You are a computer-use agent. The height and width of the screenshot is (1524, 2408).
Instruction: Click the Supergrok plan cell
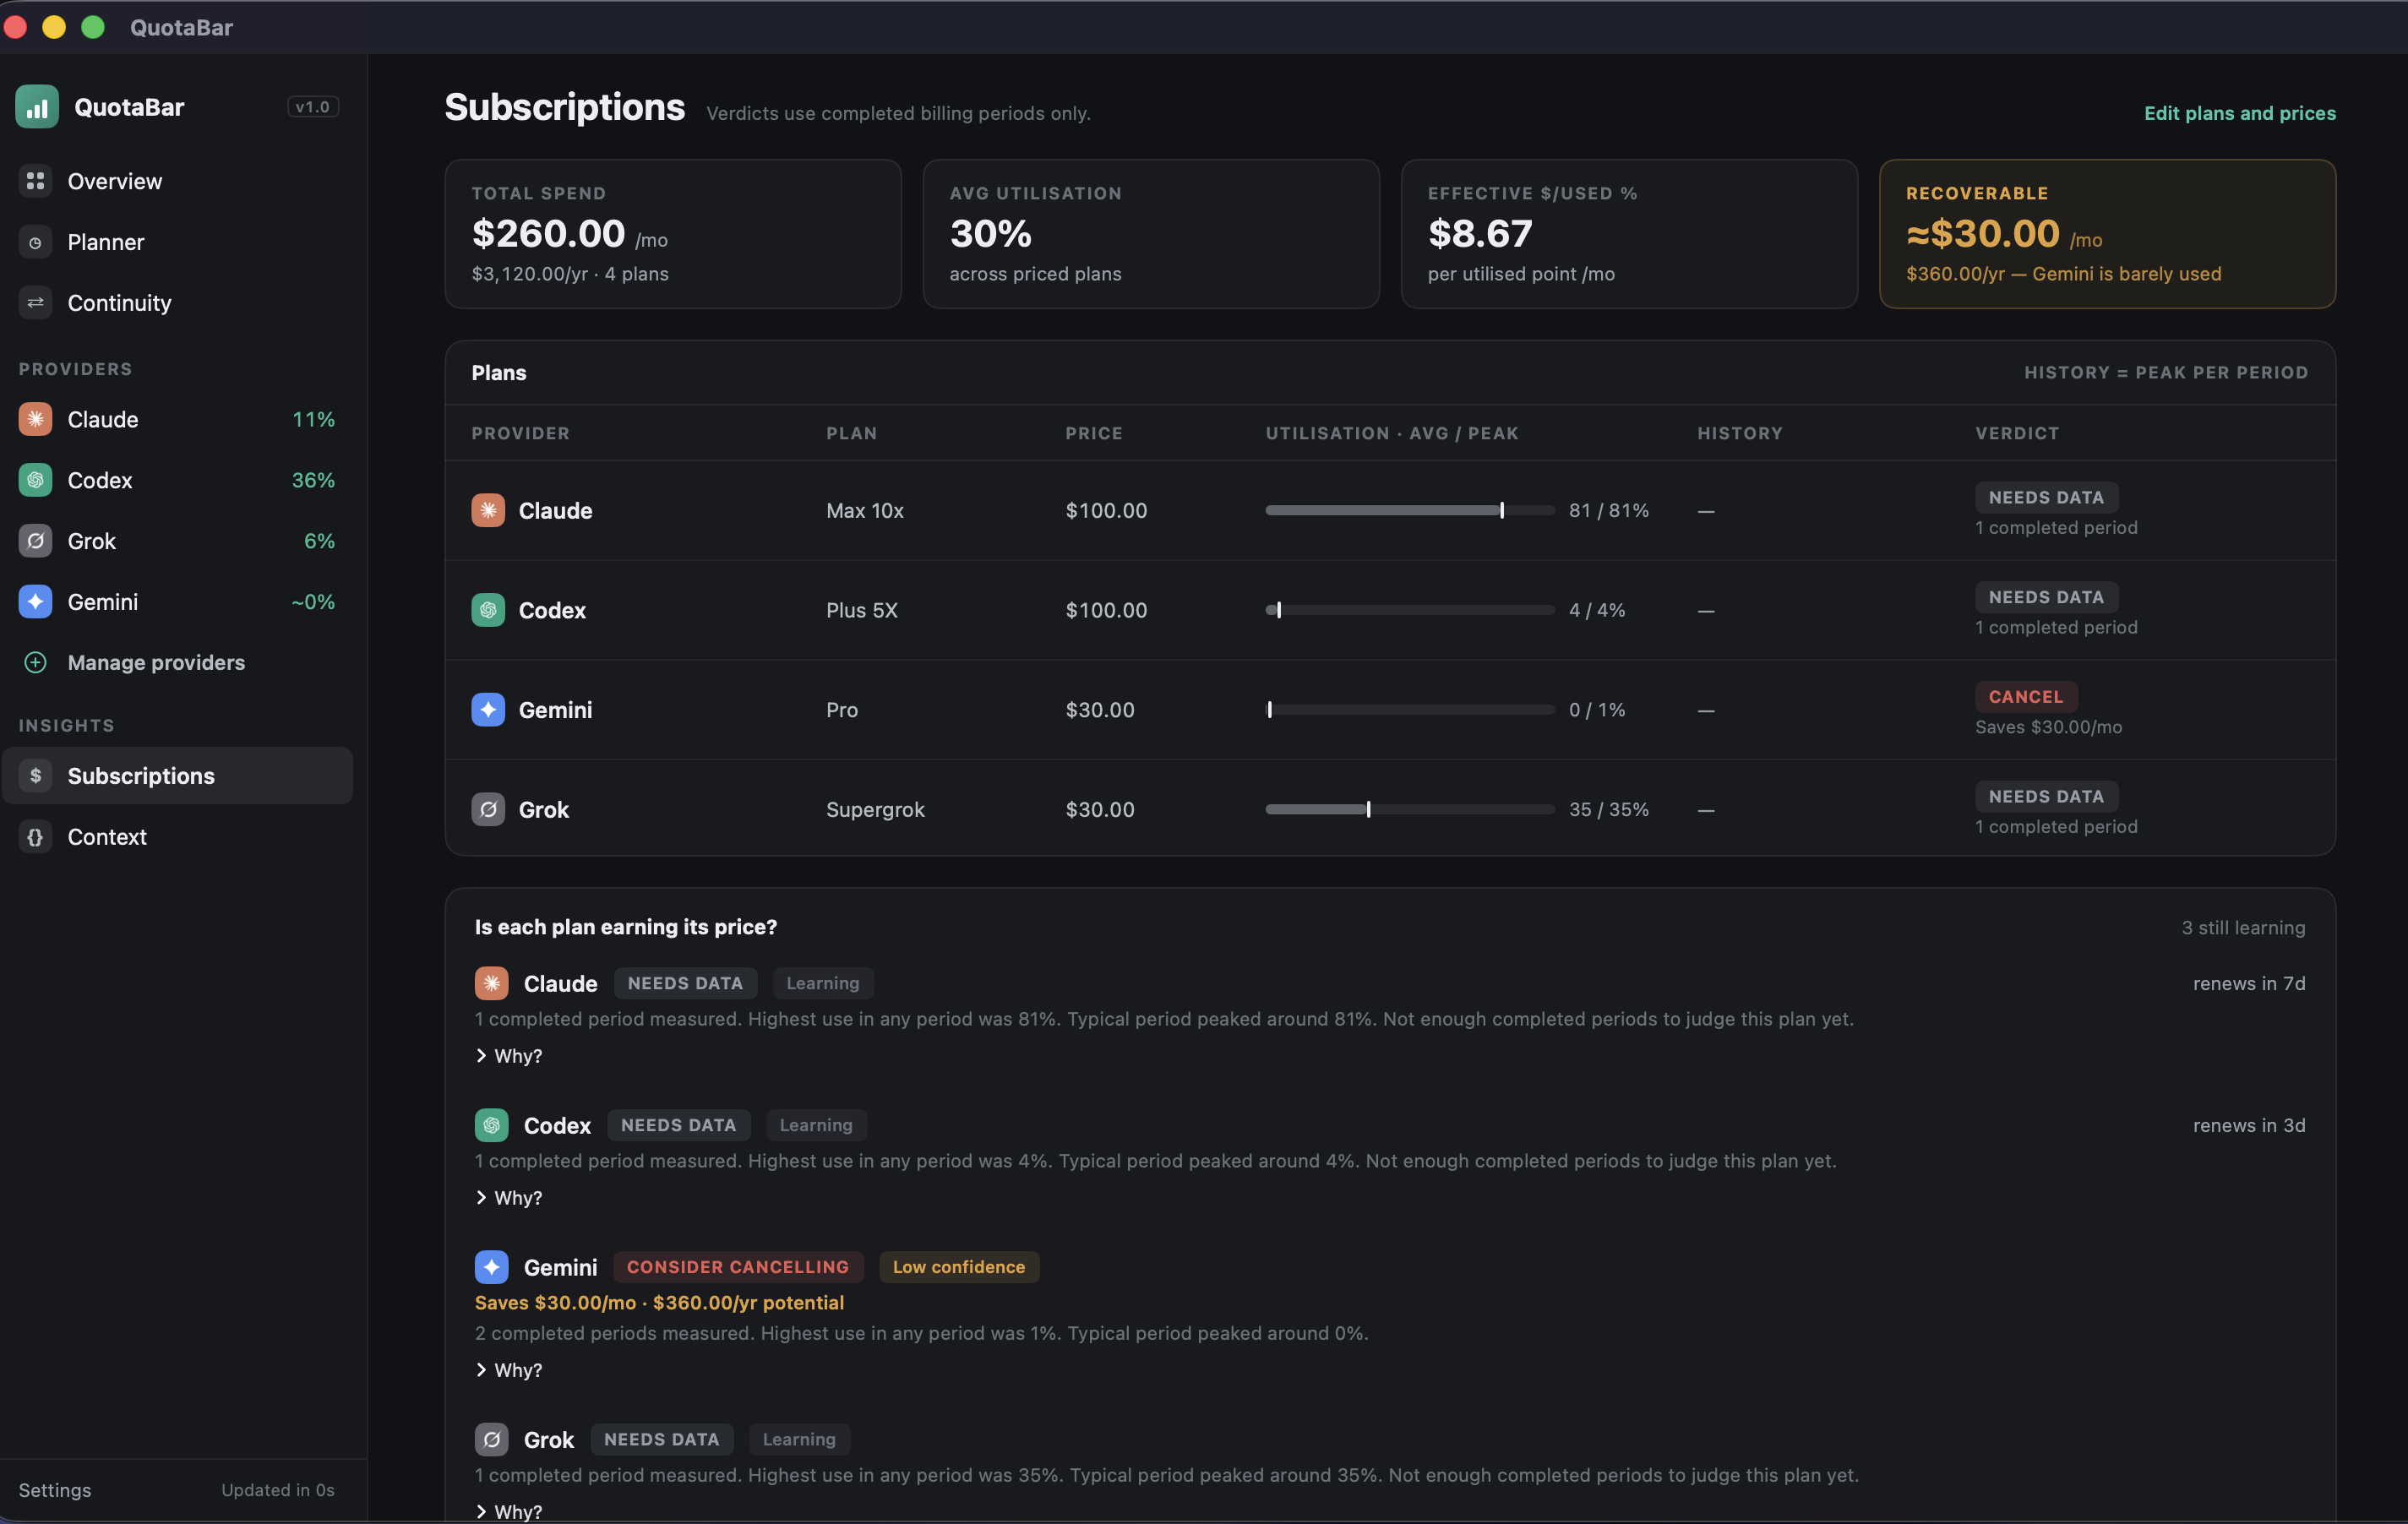coord(875,809)
